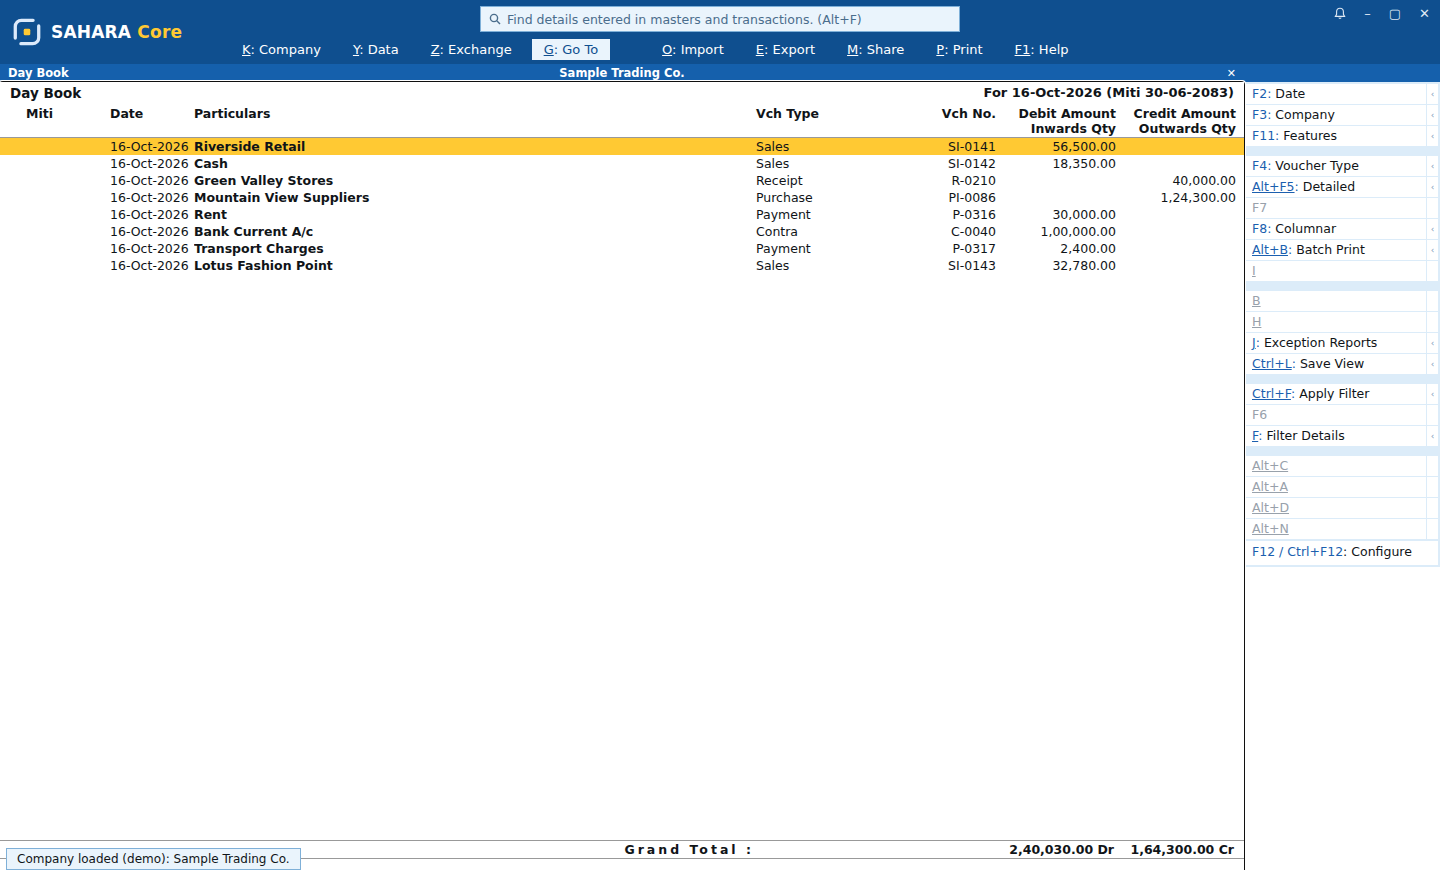Click F3: Company button
Screen dimensions: 1440x870
1336,115
